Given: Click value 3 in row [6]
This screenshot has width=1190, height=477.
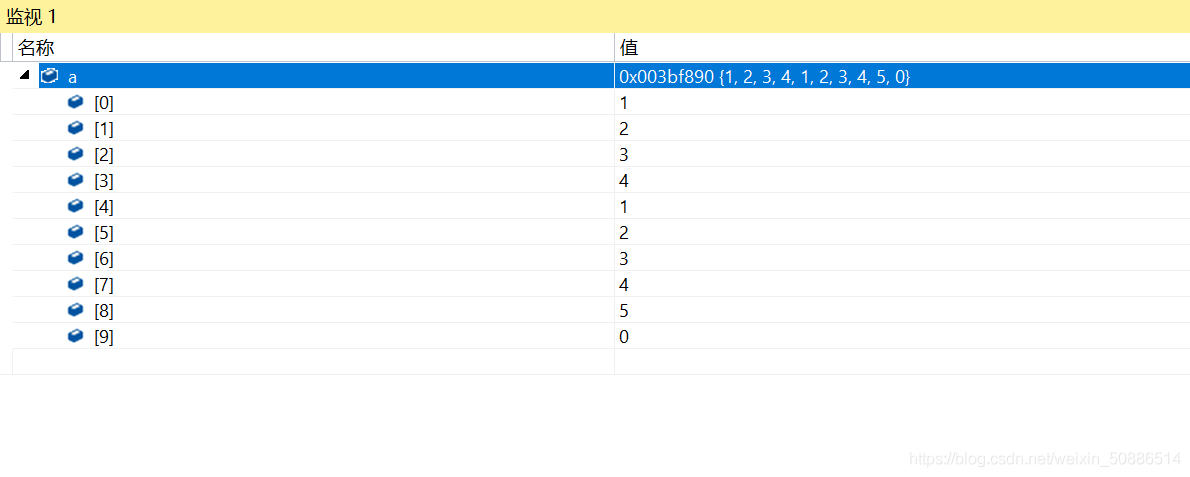Looking at the screenshot, I should 624,259.
